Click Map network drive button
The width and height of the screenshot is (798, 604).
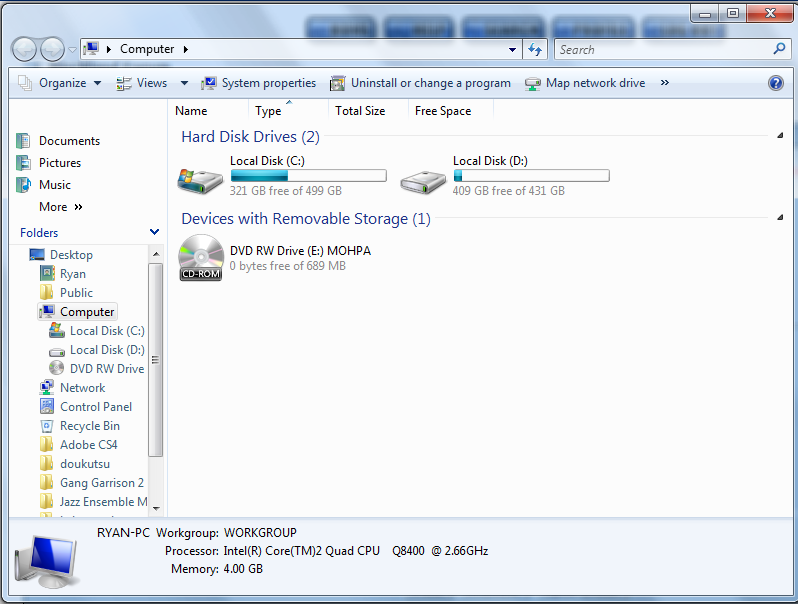[x=585, y=83]
